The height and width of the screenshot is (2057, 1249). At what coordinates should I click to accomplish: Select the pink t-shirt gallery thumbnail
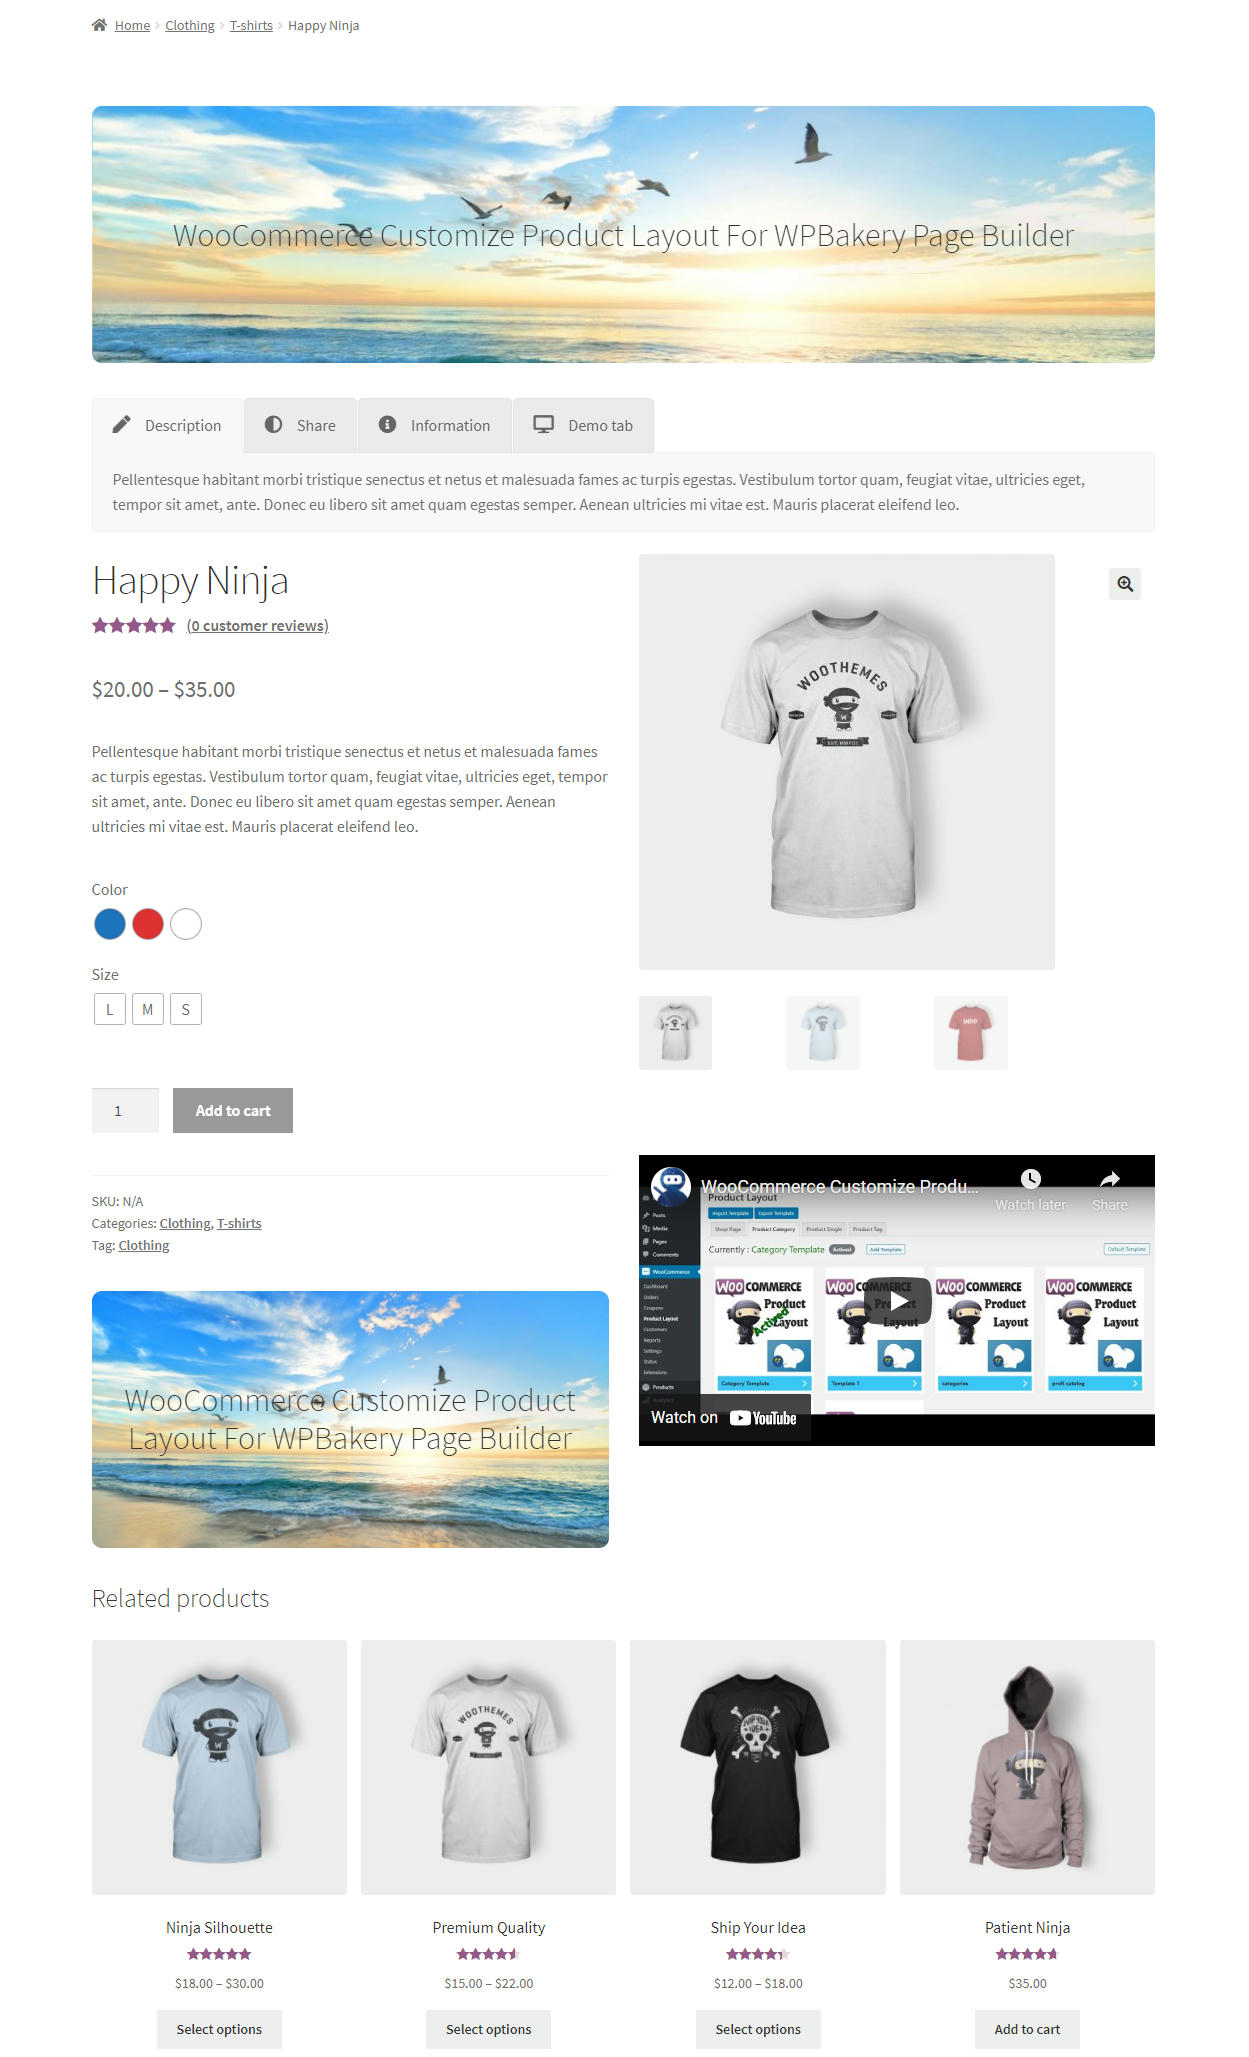[970, 1032]
